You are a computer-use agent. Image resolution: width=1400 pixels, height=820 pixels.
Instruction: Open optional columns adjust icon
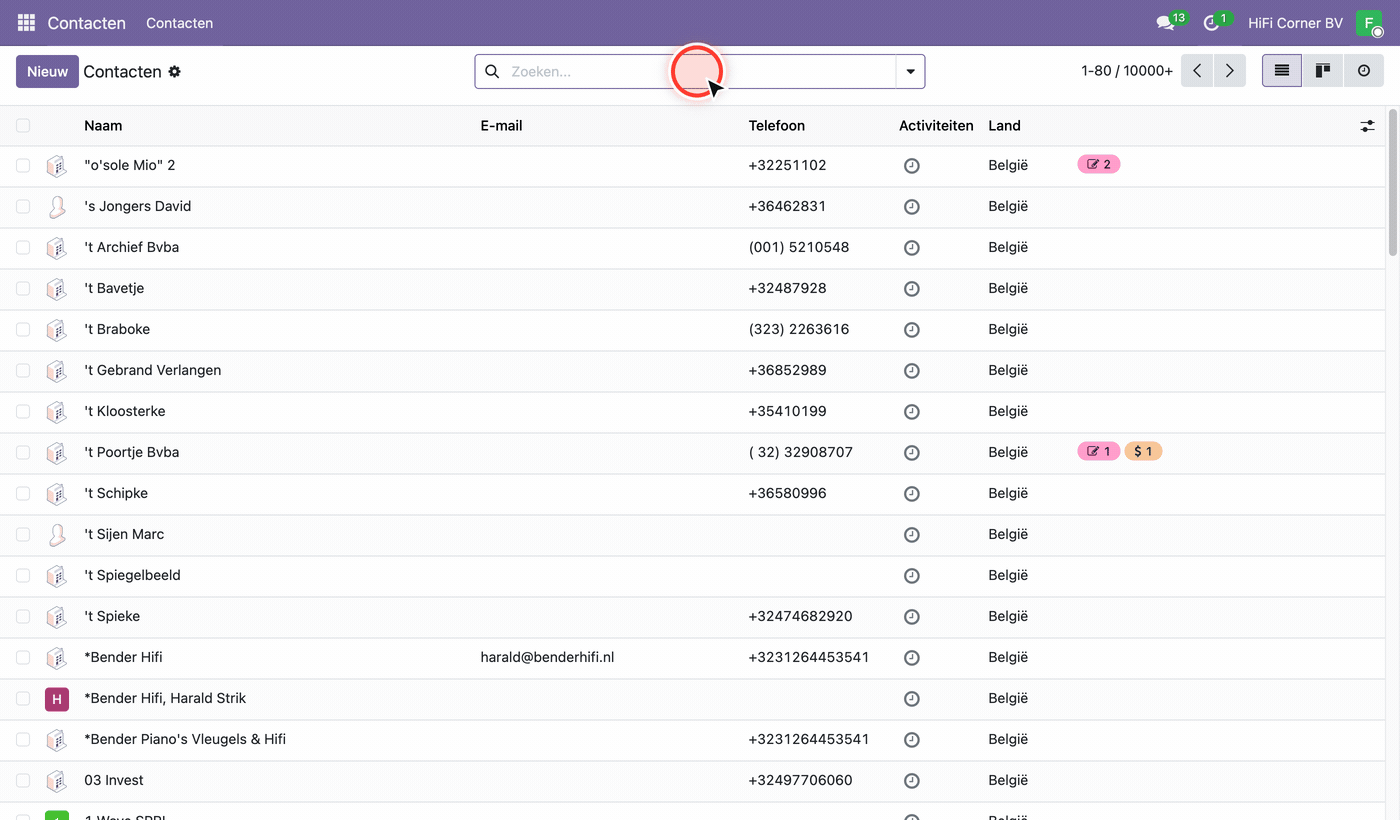pos(1367,126)
